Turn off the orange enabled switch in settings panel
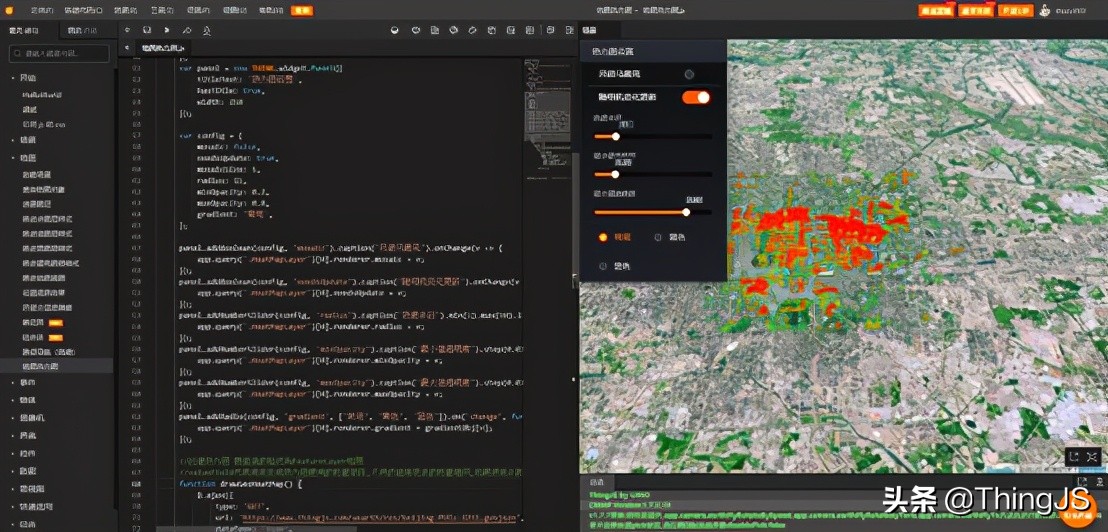Image resolution: width=1108 pixels, height=532 pixels. tap(696, 97)
